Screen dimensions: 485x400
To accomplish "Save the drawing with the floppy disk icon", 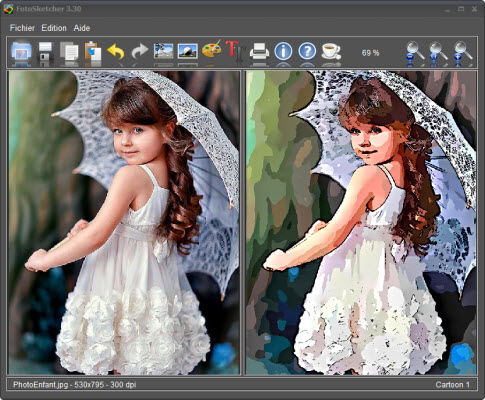I will tap(45, 52).
